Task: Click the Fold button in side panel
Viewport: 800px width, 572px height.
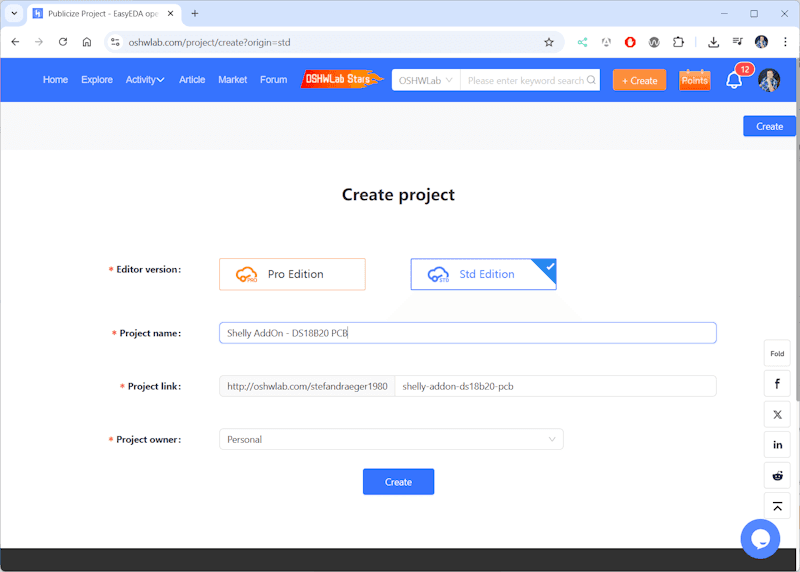Action: (x=777, y=353)
